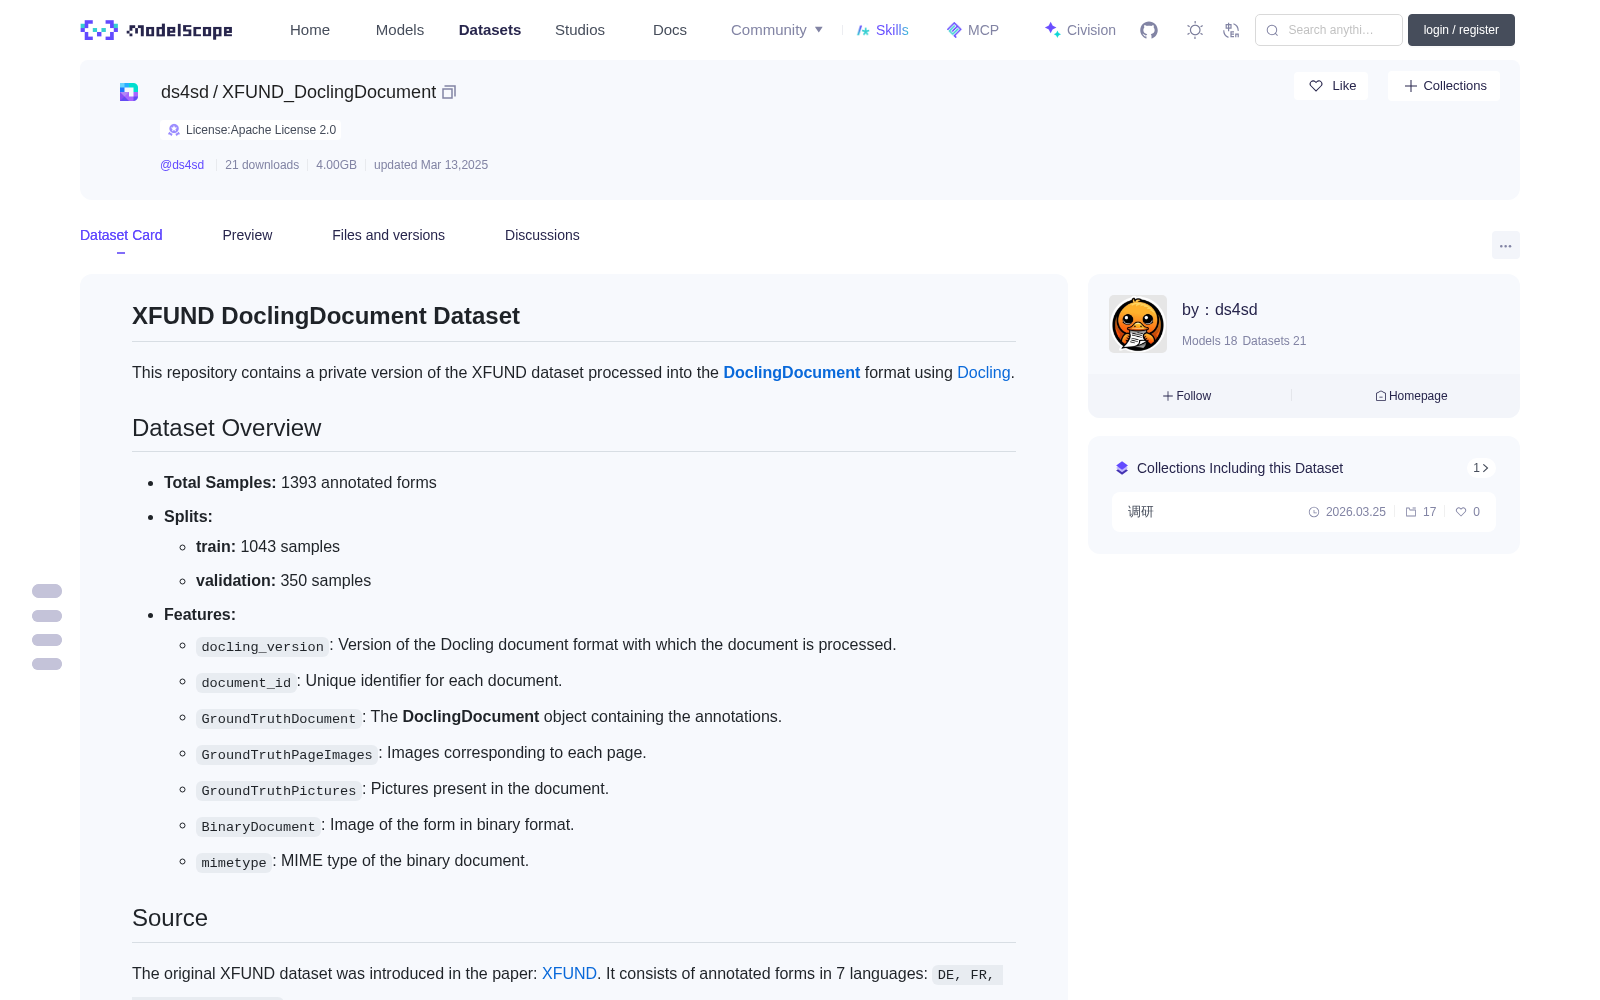Open Models navigation item

pos(400,30)
